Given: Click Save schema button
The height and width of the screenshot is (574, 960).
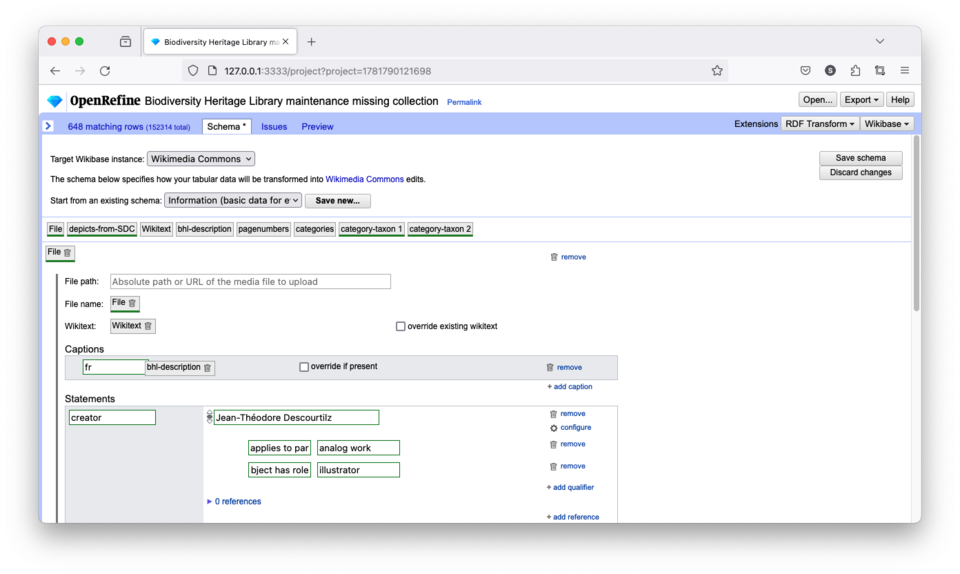Looking at the screenshot, I should tap(860, 158).
